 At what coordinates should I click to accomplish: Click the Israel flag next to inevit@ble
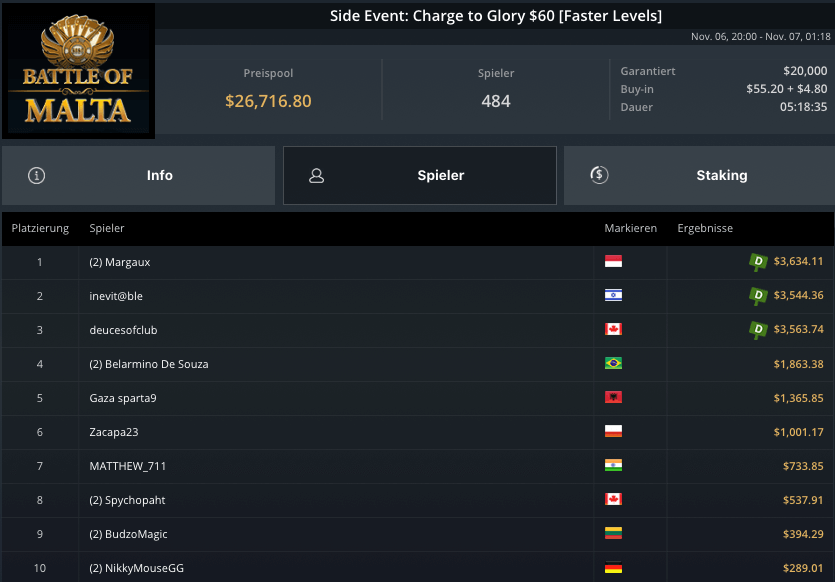click(613, 296)
